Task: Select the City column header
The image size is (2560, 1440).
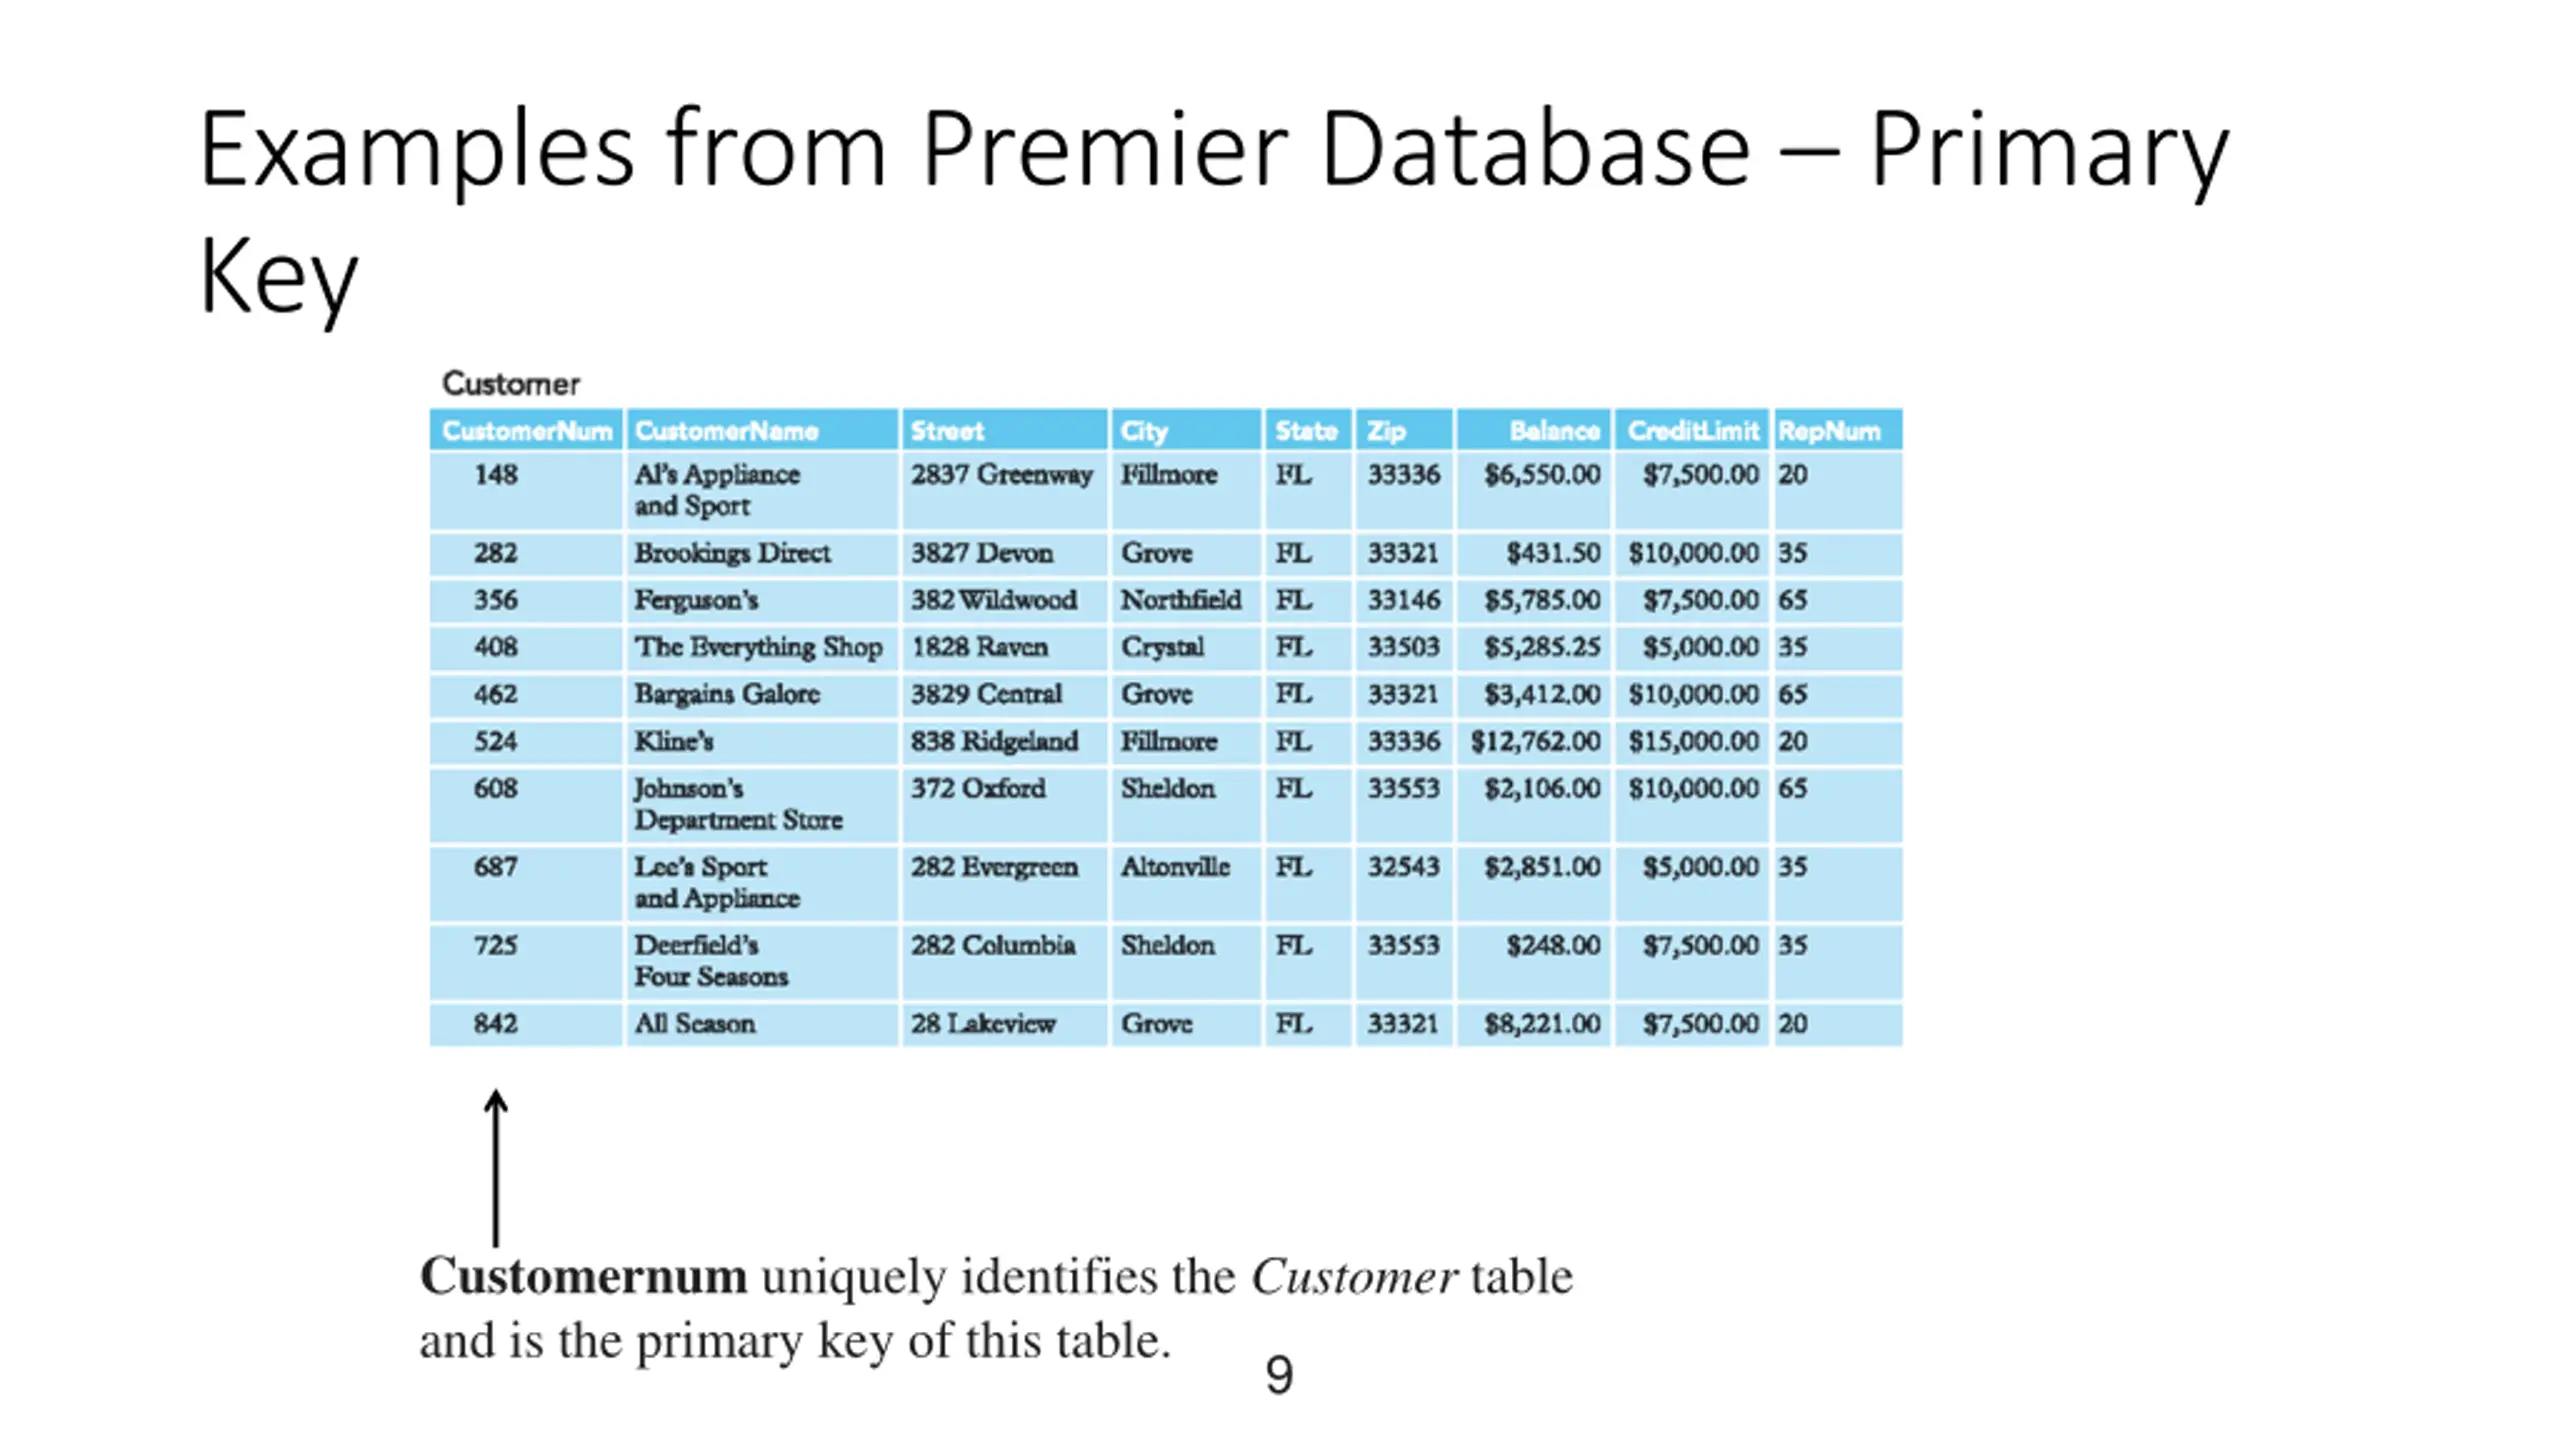Action: coord(1144,431)
